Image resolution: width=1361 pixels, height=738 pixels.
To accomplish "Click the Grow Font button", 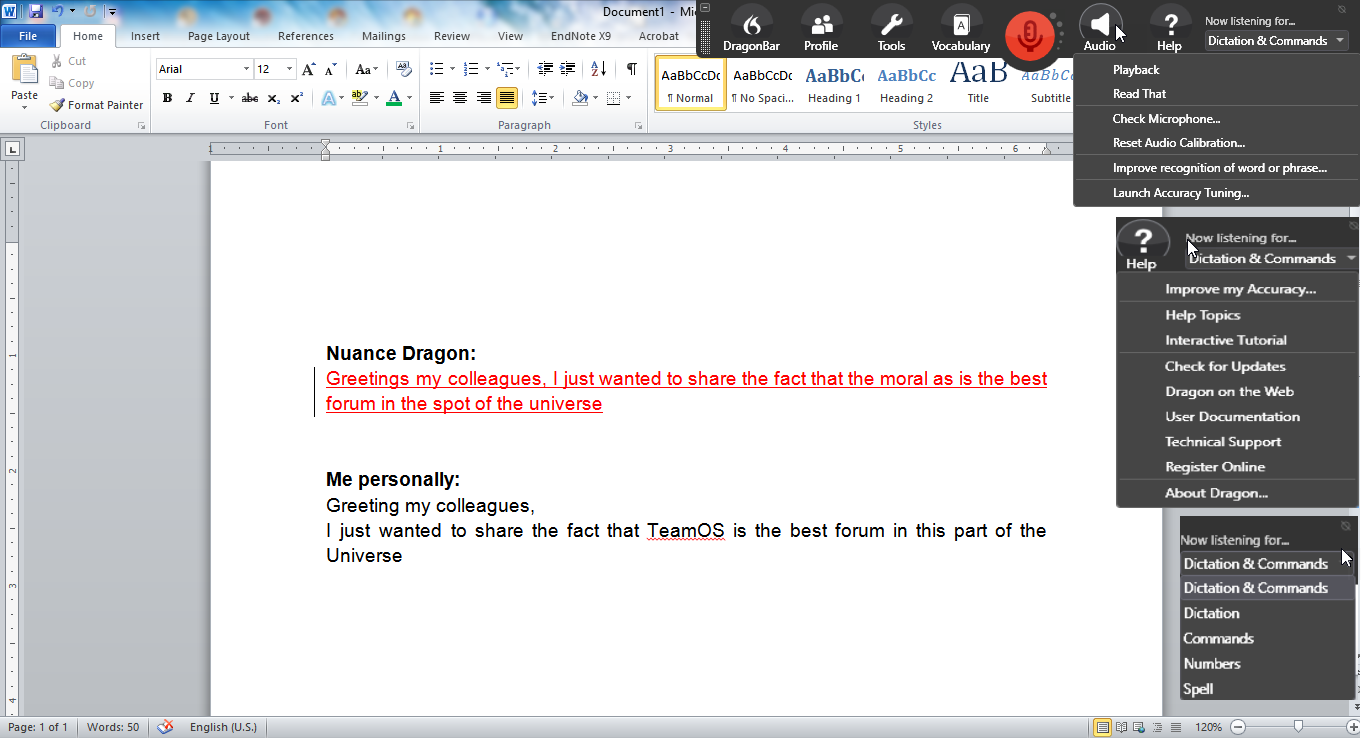I will coord(308,69).
